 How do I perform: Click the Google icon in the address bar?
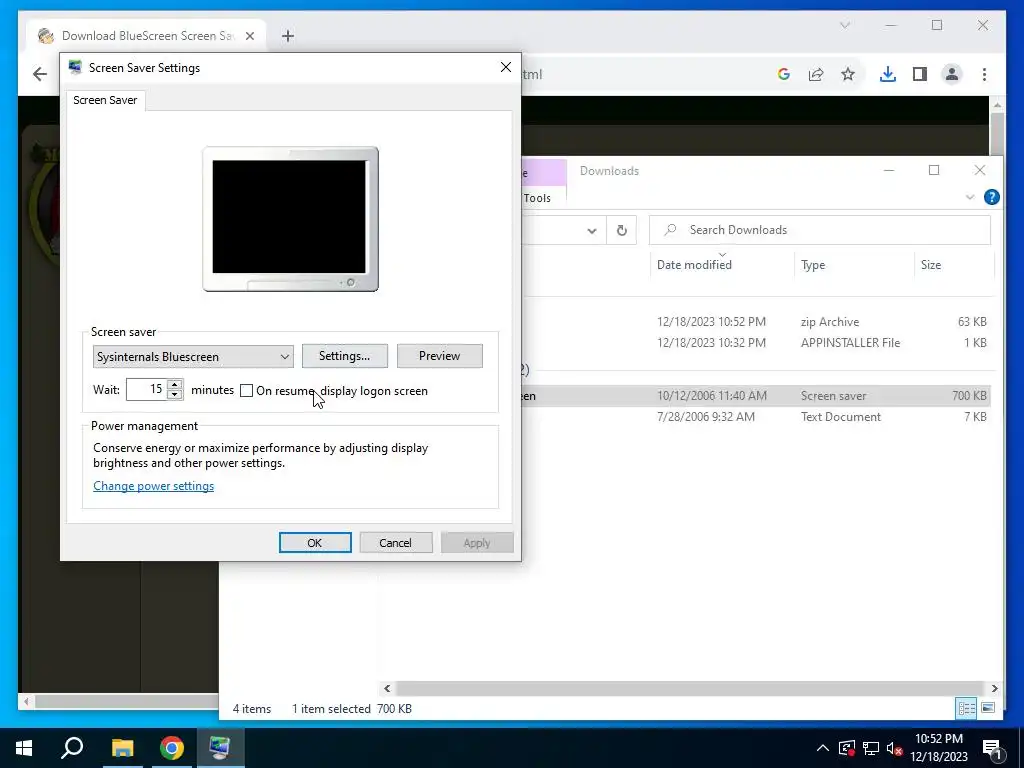[x=784, y=74]
